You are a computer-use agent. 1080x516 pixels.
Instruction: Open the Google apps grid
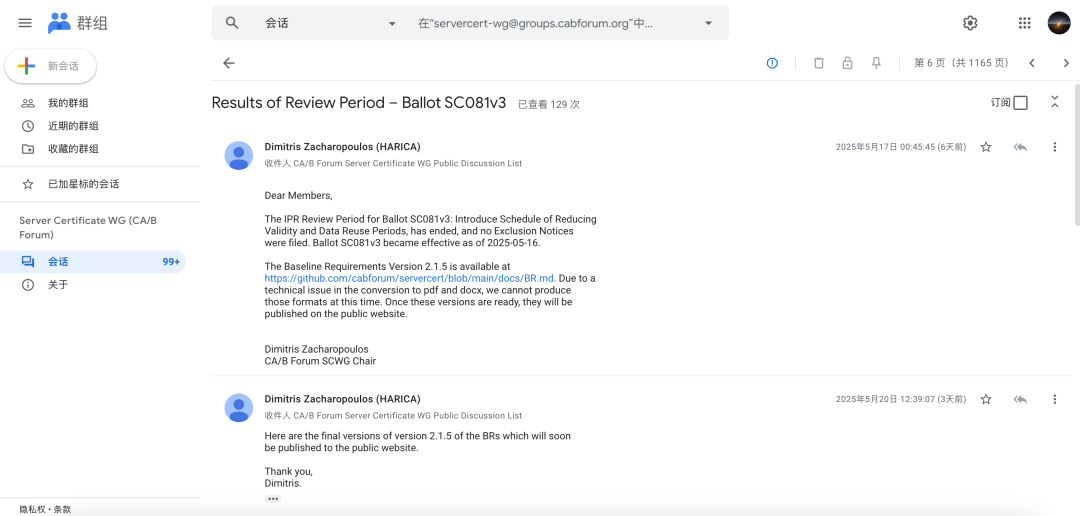(x=1024, y=23)
